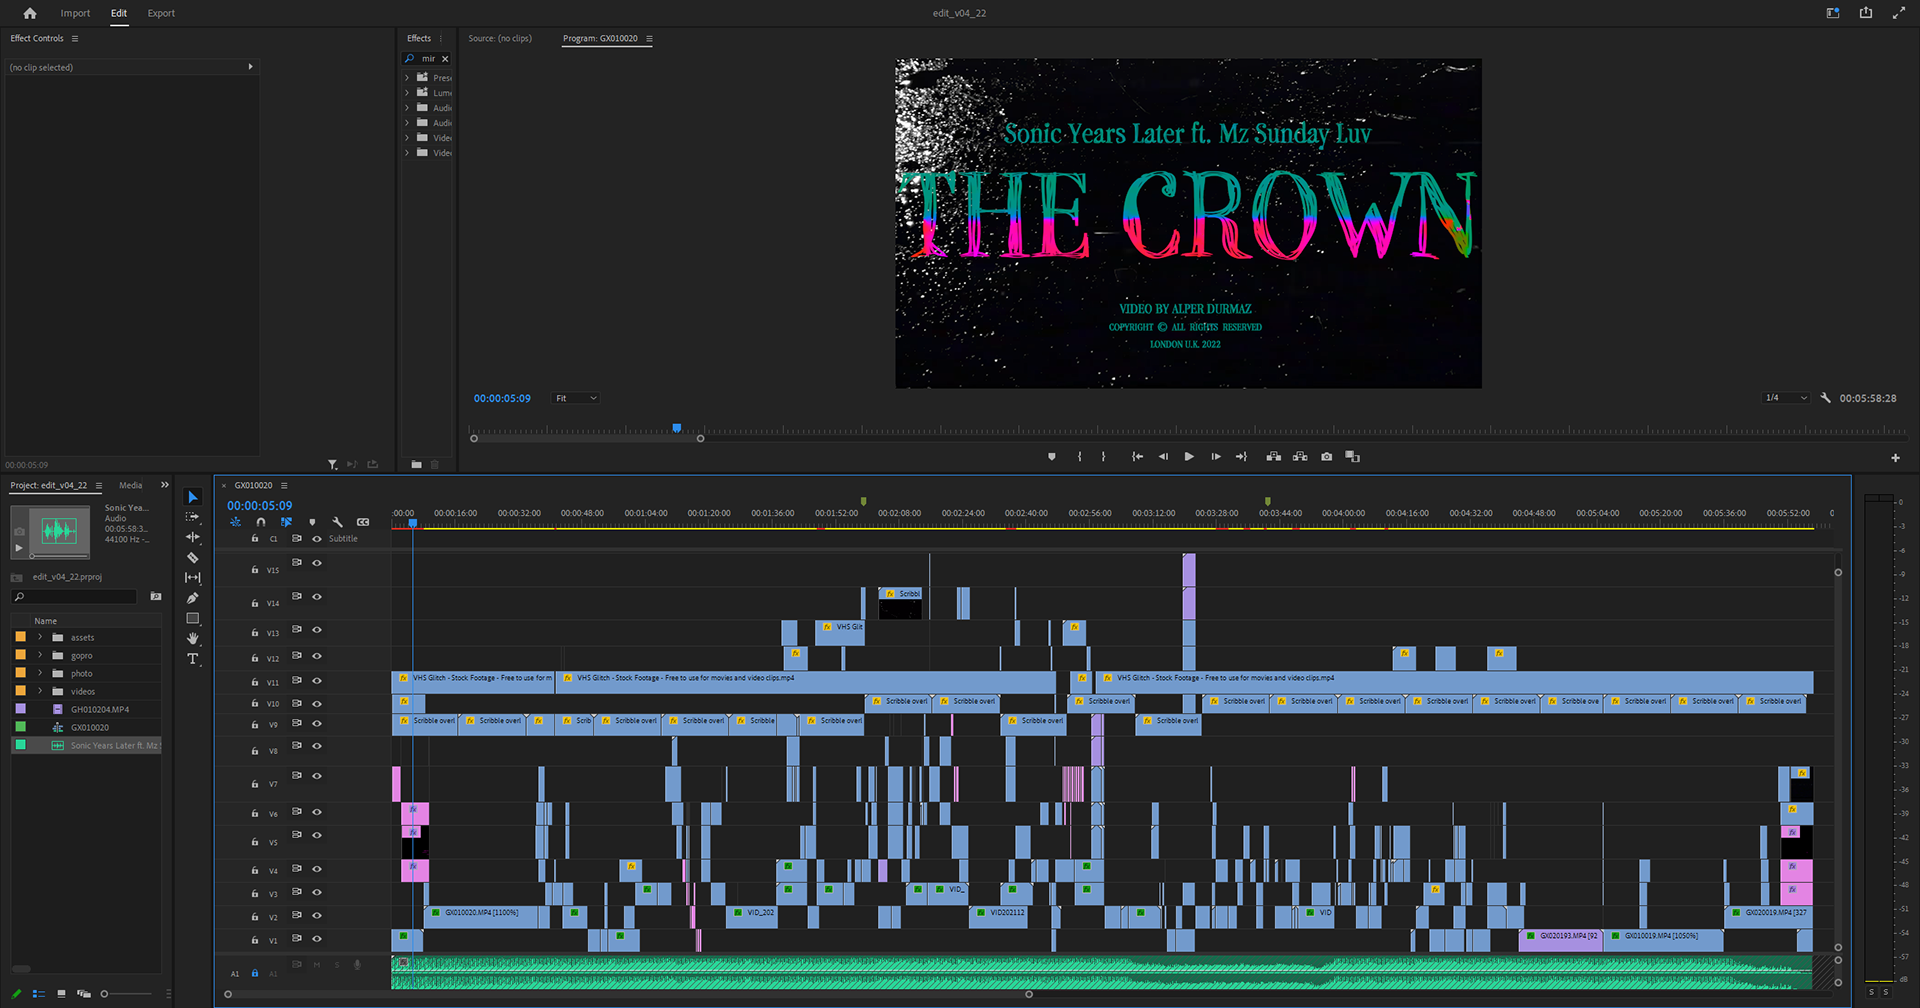Expand the Lumetri effects folder
The width and height of the screenshot is (1920, 1008).
(x=407, y=92)
